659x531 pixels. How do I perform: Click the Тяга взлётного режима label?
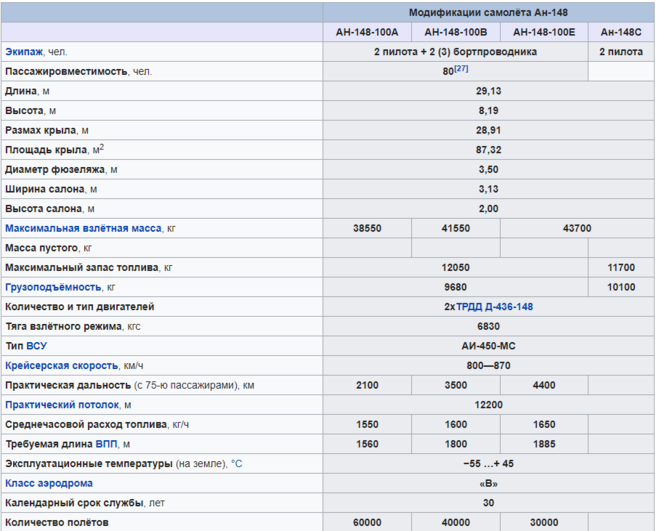[x=63, y=326]
